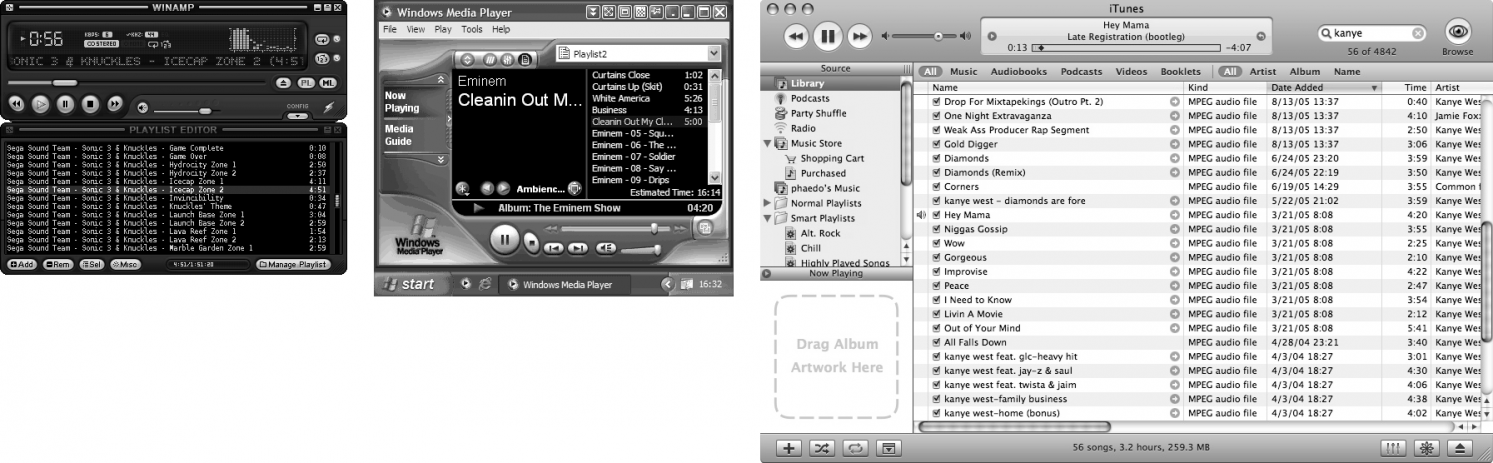The width and height of the screenshot is (1493, 463).
Task: Click the iTunes add playlist plus button
Action: (790, 448)
